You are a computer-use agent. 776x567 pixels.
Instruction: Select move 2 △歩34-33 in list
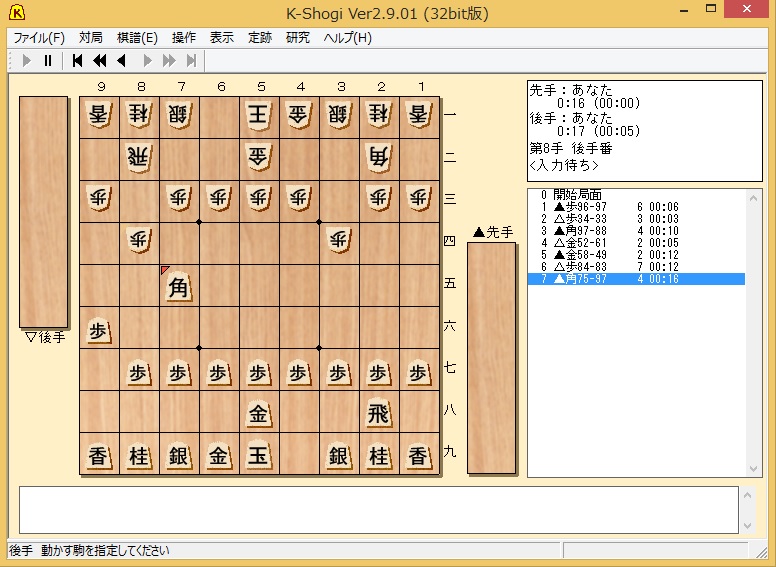pyautogui.click(x=636, y=219)
